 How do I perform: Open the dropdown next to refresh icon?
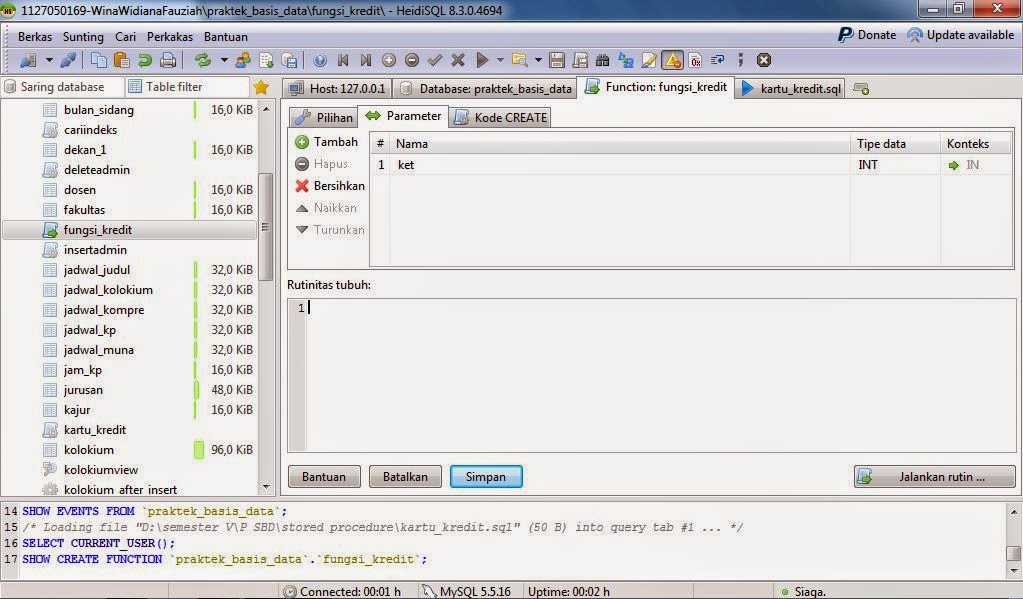pyautogui.click(x=223, y=60)
